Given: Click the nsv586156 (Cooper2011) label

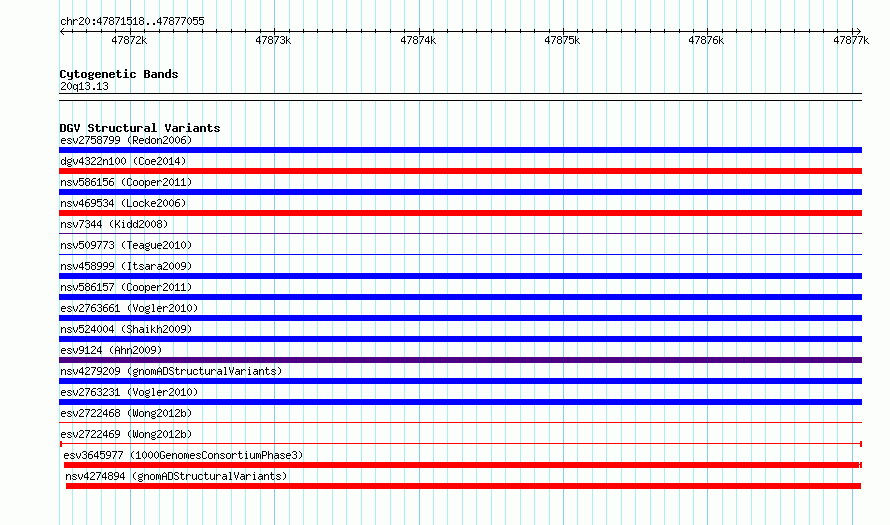Looking at the screenshot, I should pos(126,182).
